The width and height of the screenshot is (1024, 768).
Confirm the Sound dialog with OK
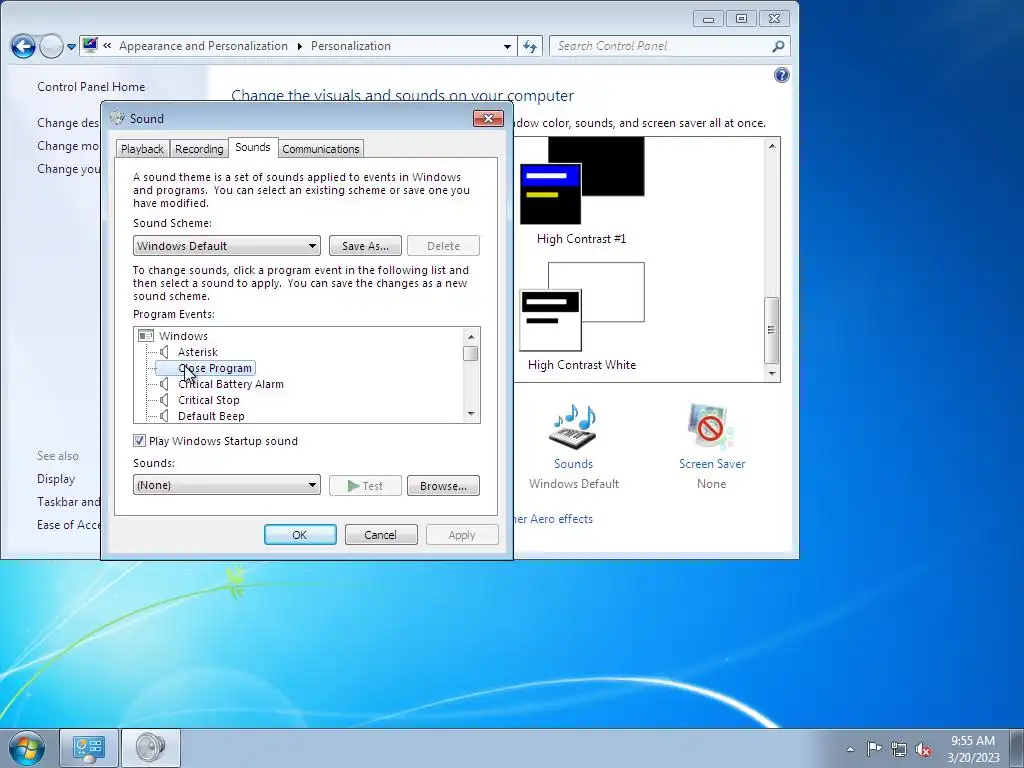coord(300,535)
